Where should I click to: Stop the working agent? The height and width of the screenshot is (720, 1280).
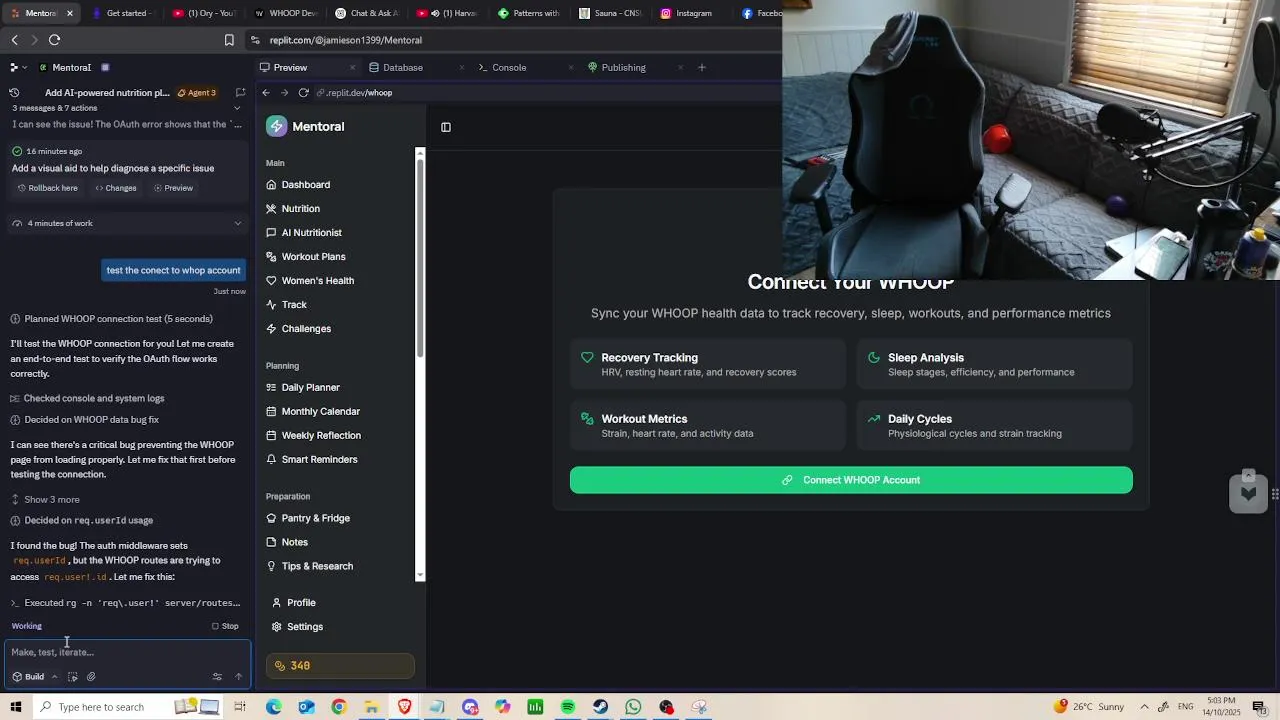pos(225,626)
